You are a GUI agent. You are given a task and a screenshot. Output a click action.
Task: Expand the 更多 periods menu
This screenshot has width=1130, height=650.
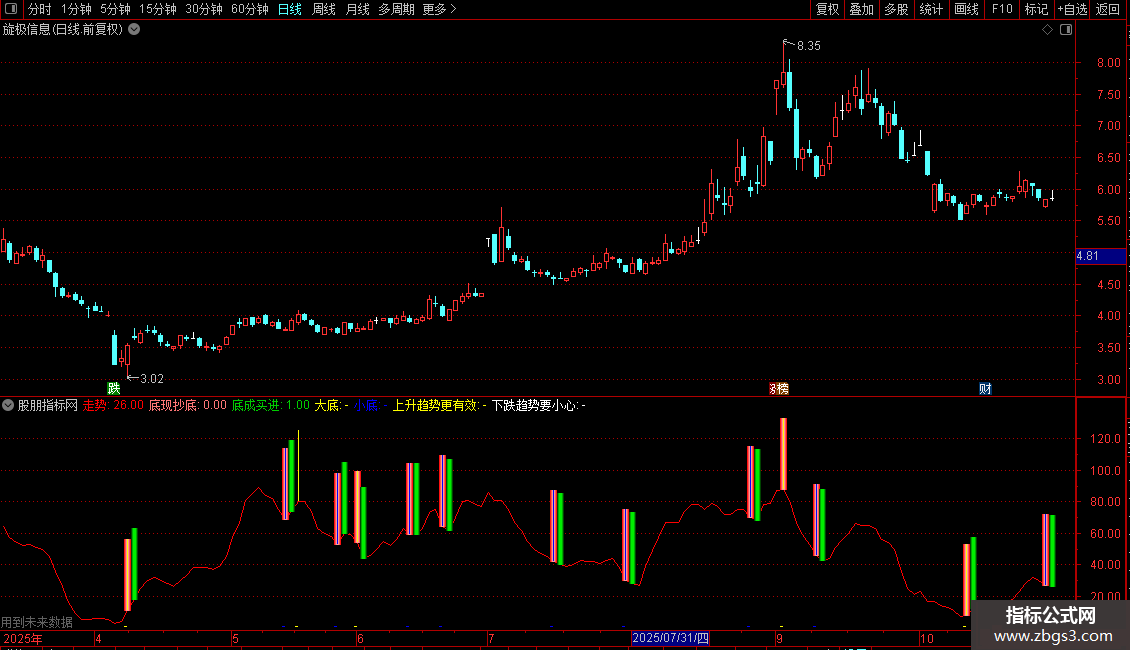coord(439,9)
